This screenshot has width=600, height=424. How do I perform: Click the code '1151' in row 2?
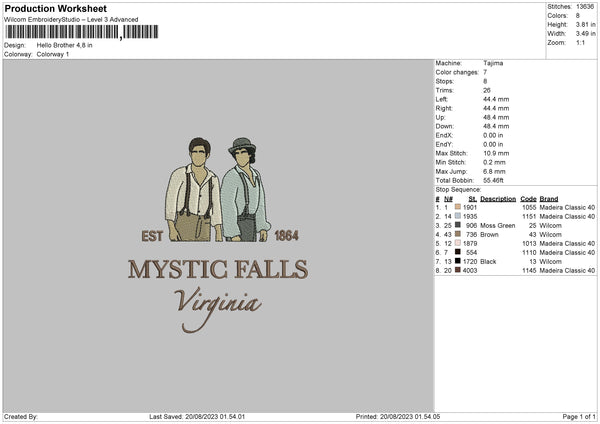point(529,217)
